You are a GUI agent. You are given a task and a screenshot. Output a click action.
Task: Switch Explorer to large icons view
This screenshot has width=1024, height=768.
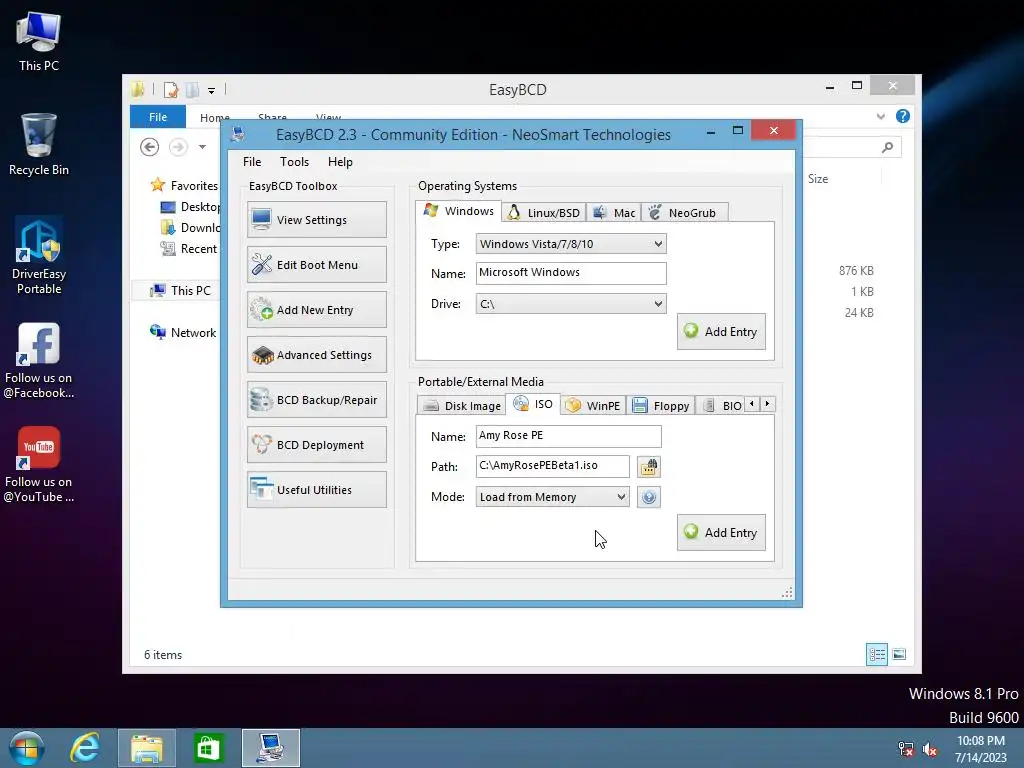899,654
